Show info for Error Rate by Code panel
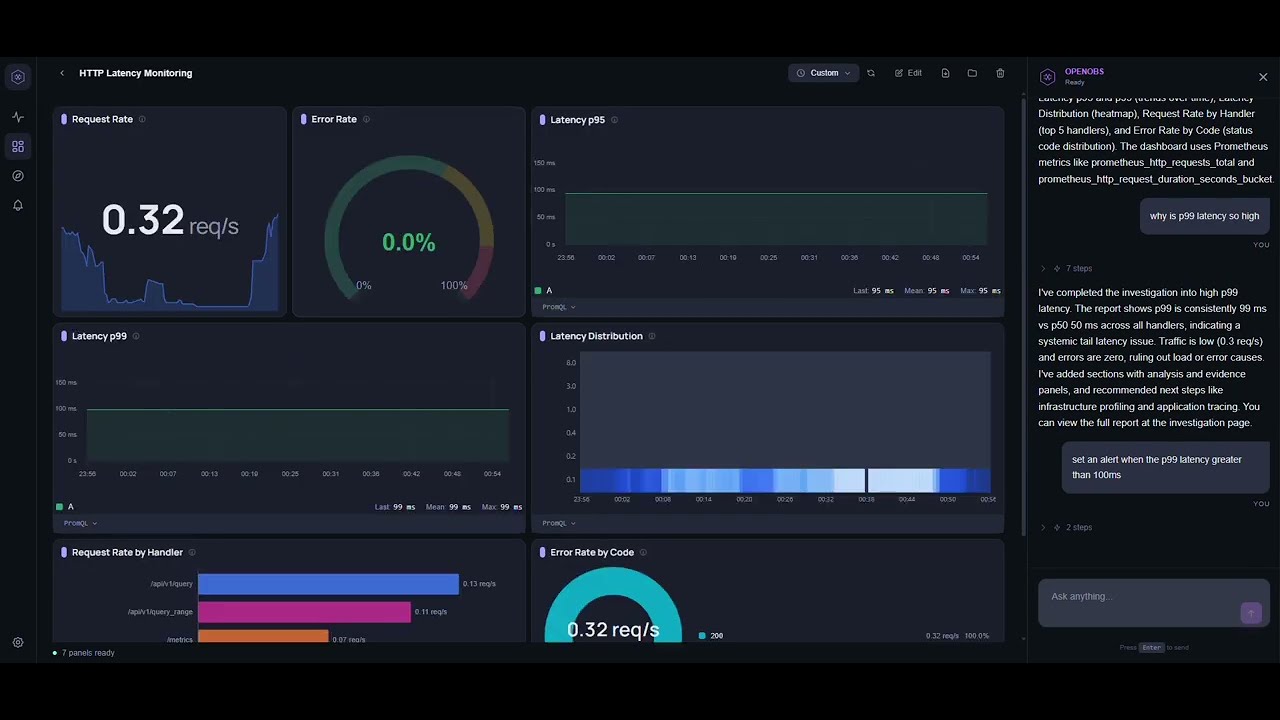The image size is (1280, 720). (643, 552)
